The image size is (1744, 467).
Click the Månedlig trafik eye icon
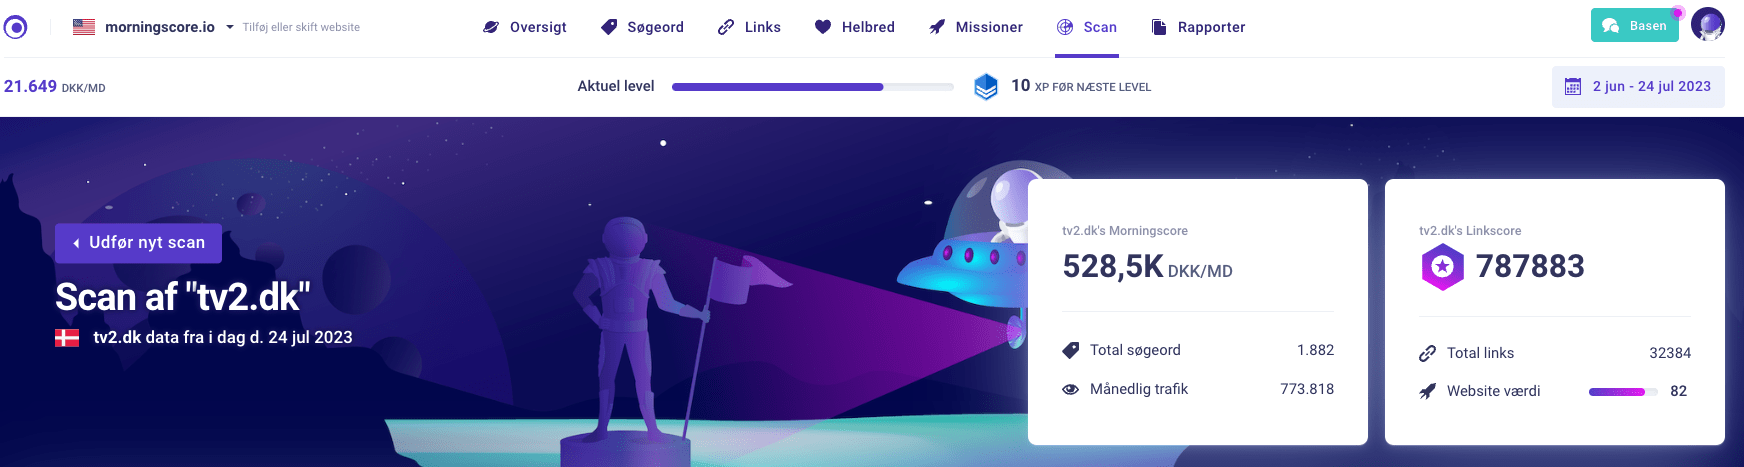[x=1070, y=389]
